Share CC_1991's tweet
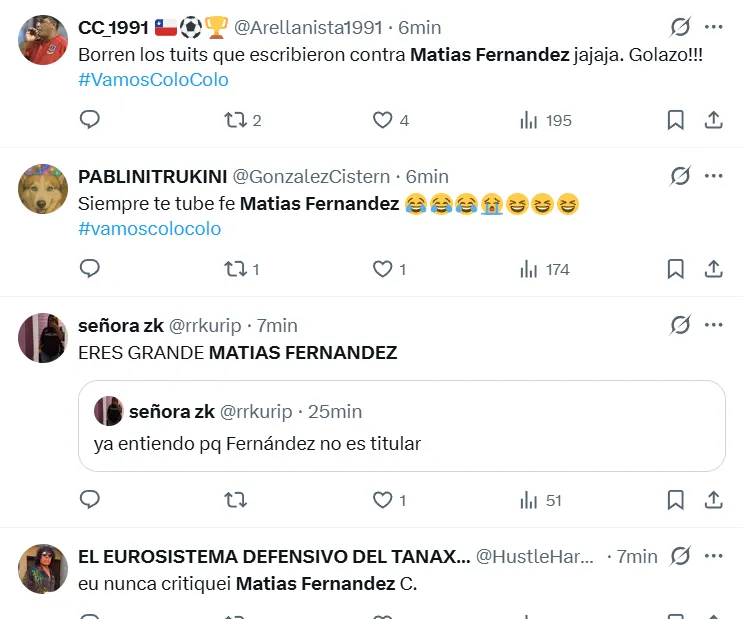The image size is (743, 619). (x=714, y=120)
